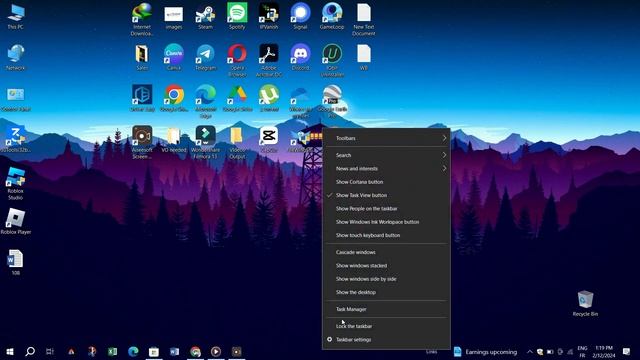This screenshot has height=360, width=640.
Task: Select the Recycle Bin icon
Action: click(x=585, y=303)
